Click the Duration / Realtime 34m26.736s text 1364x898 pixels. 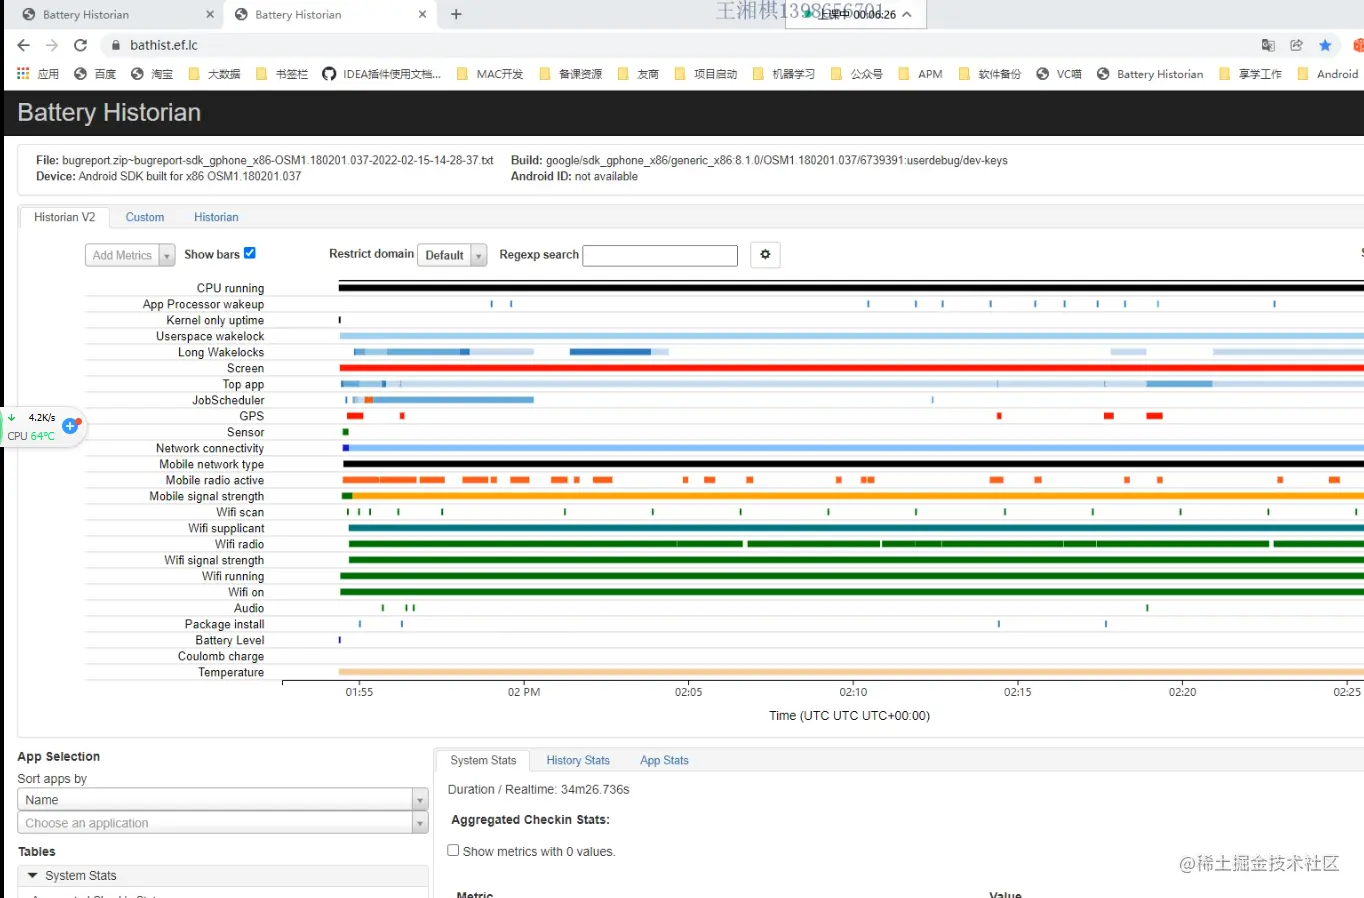pyautogui.click(x=538, y=790)
